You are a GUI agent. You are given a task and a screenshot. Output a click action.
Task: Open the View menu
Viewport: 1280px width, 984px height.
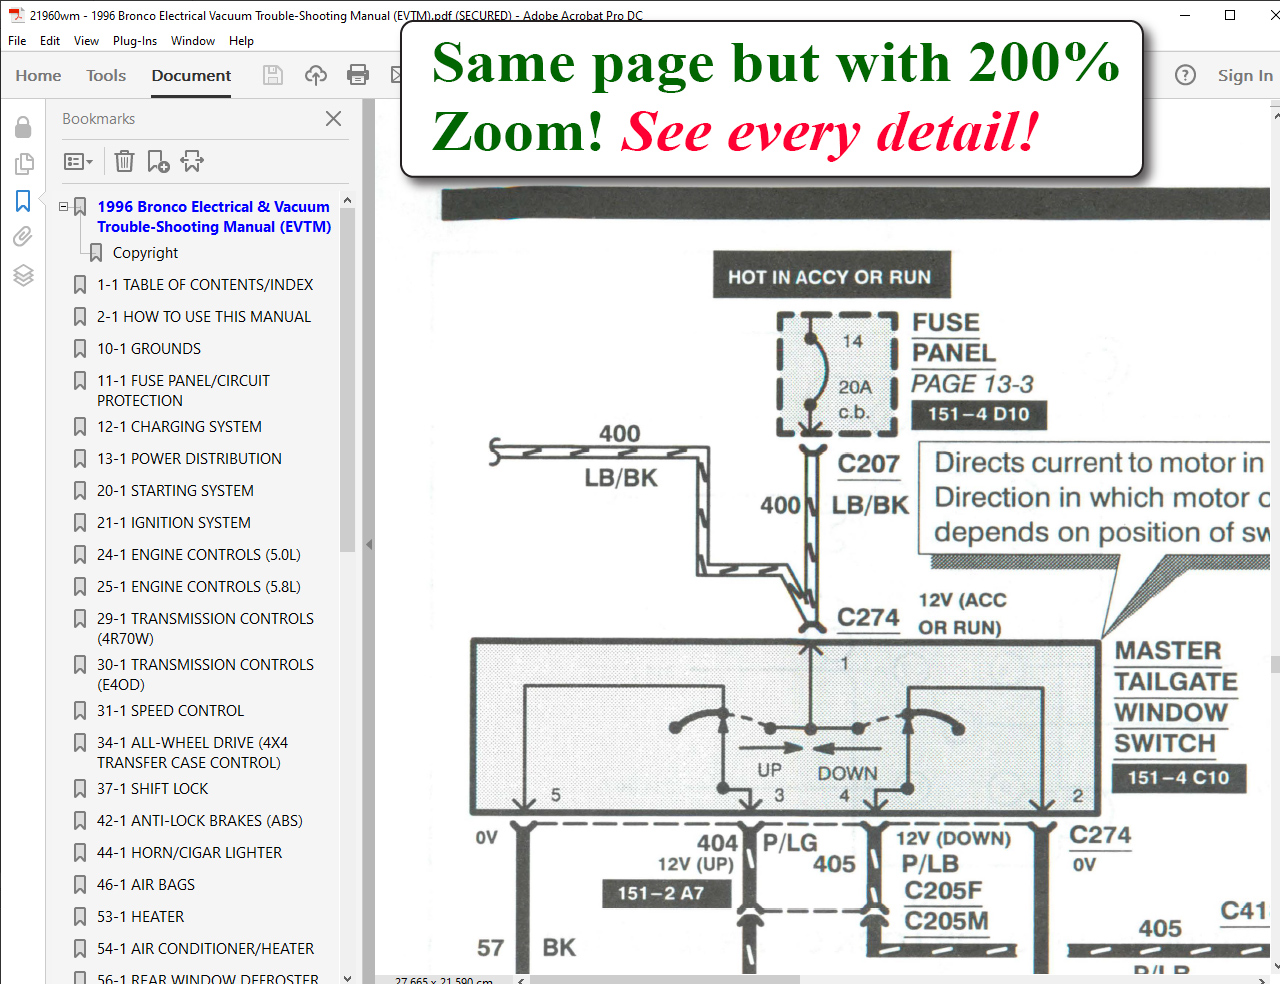click(x=86, y=41)
